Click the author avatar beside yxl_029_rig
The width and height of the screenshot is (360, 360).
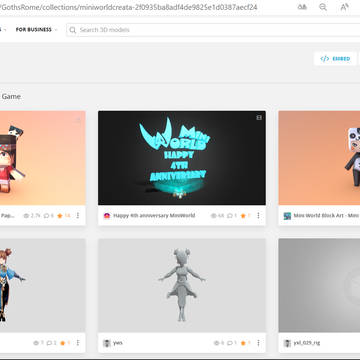coord(287,343)
